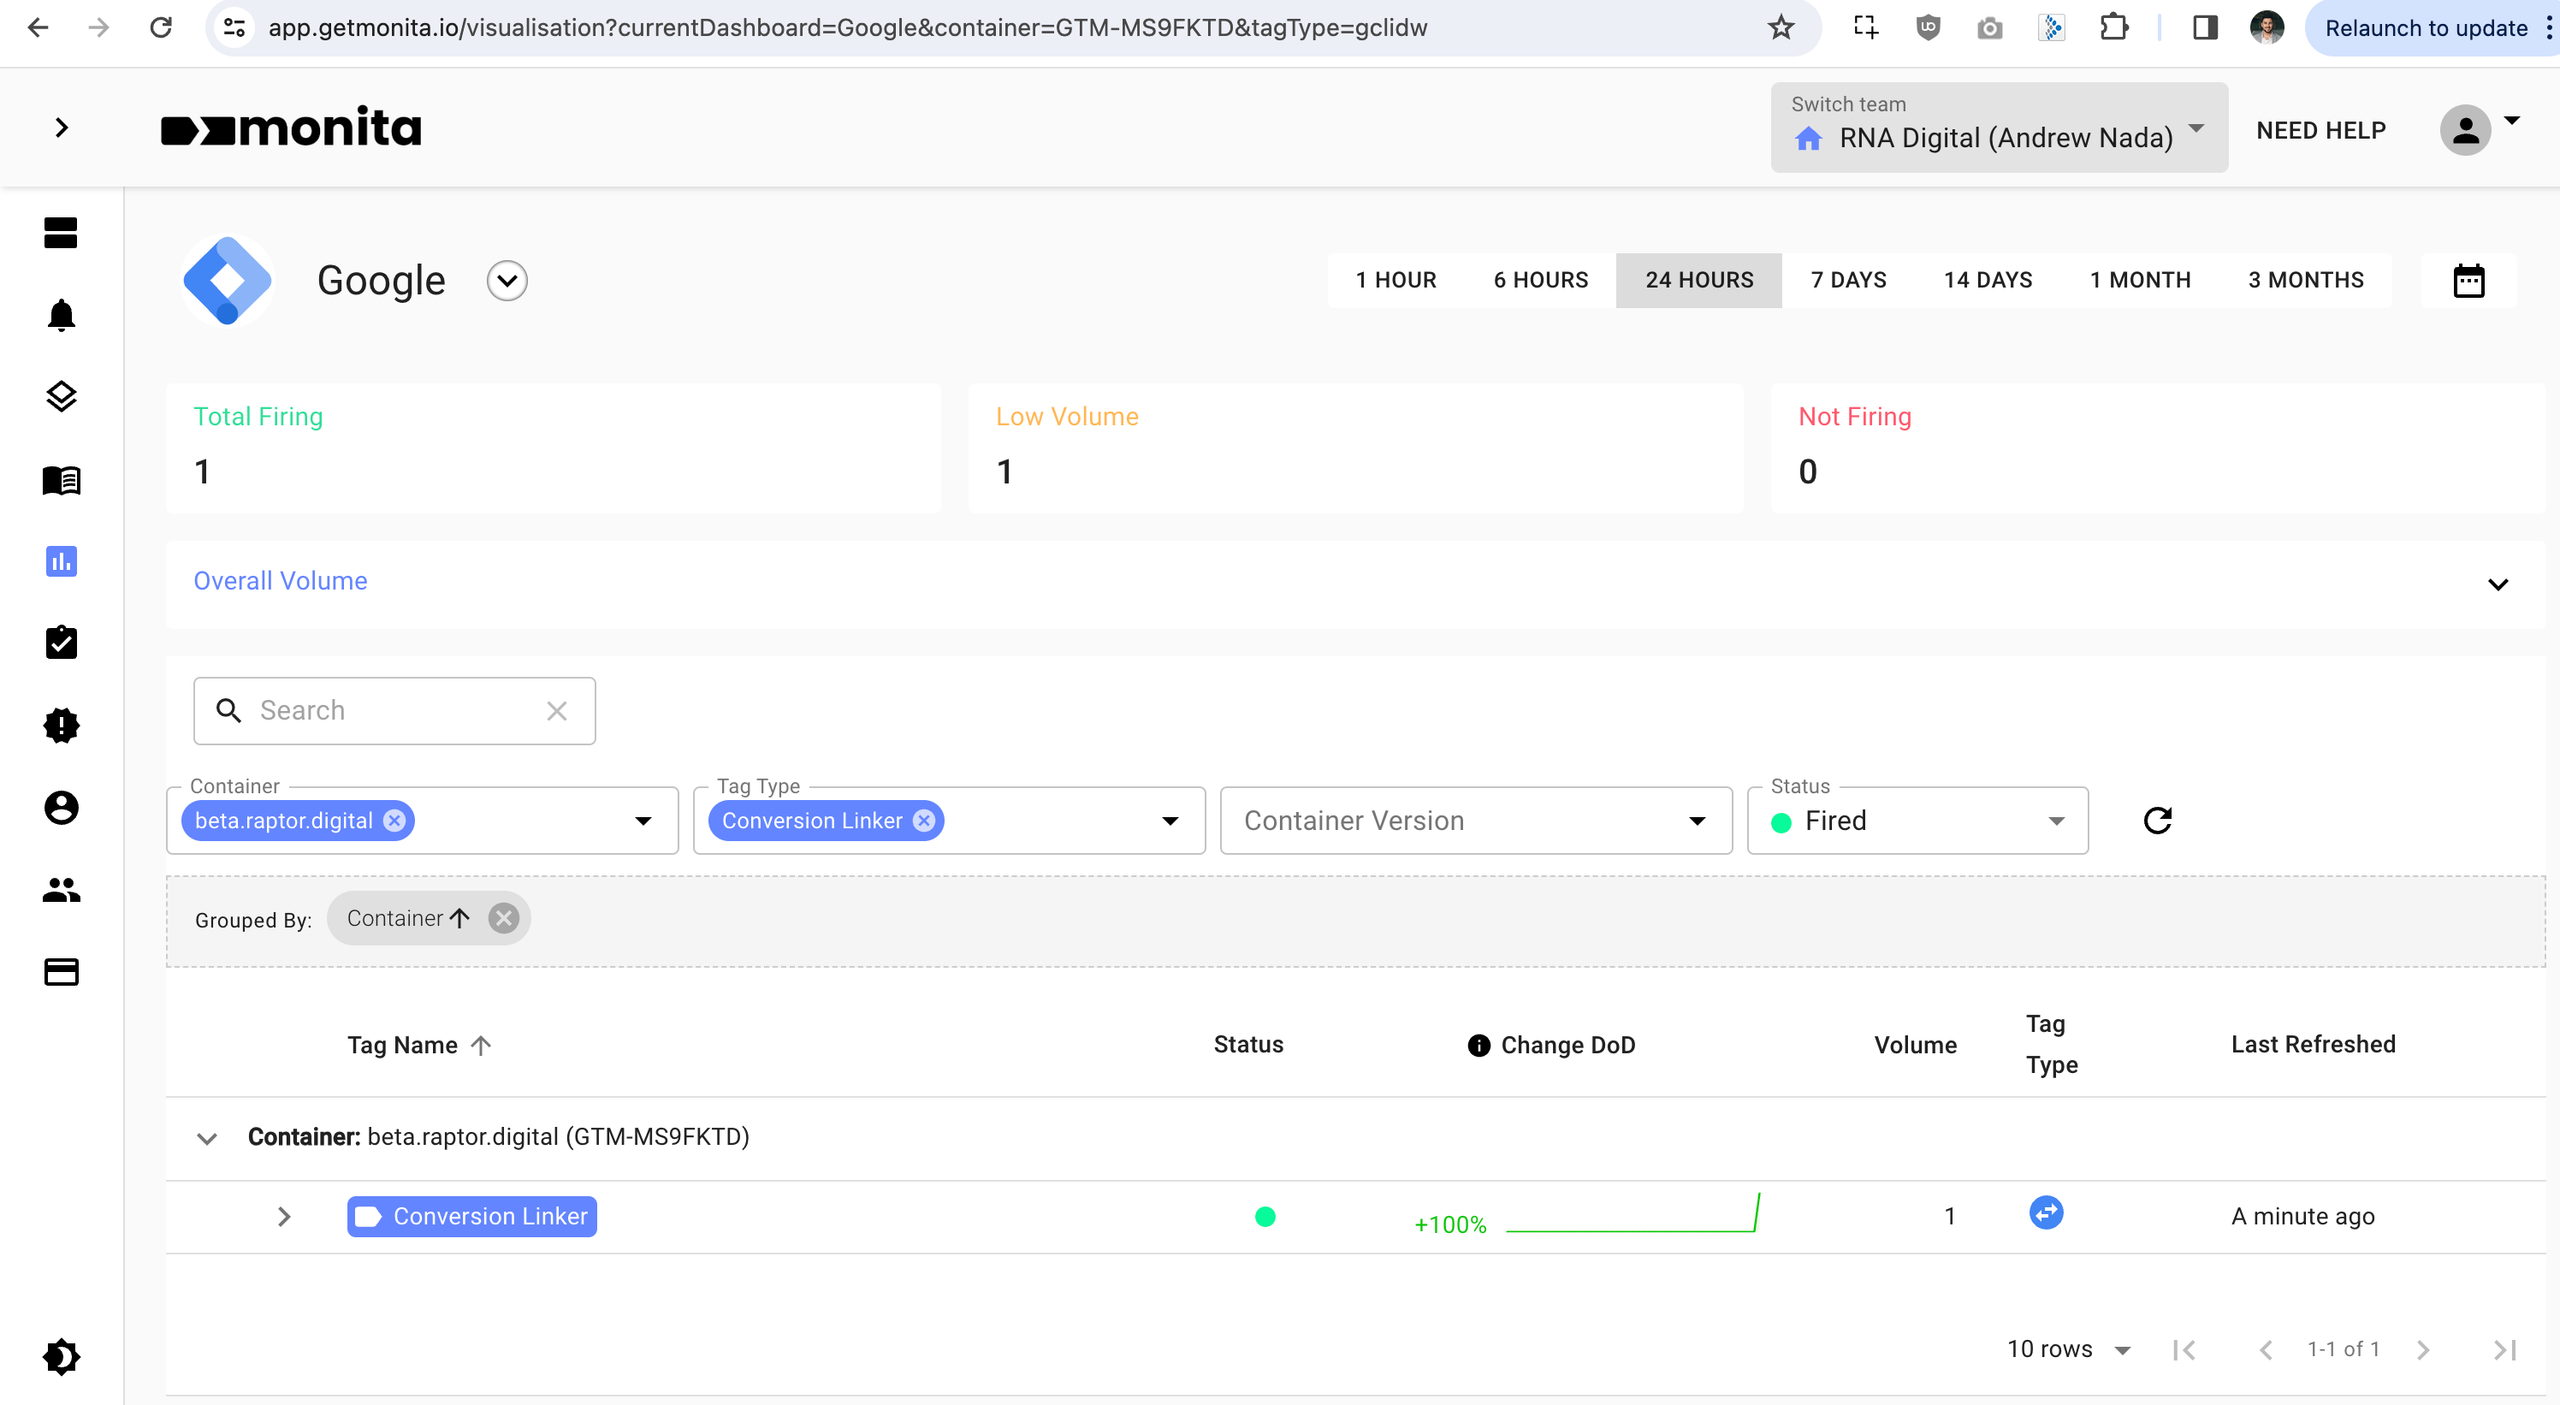Expand the Overall Volume section

coord(2497,584)
